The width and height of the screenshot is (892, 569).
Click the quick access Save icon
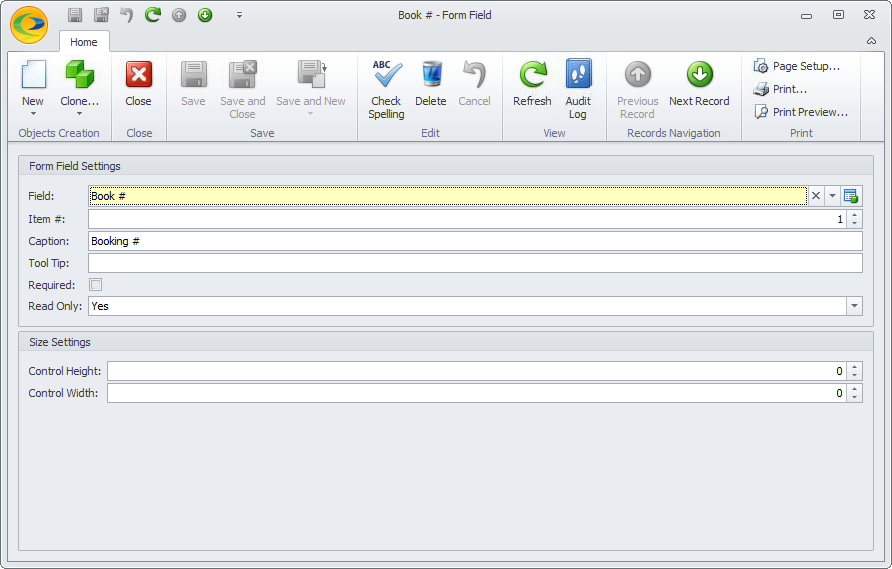coord(75,15)
